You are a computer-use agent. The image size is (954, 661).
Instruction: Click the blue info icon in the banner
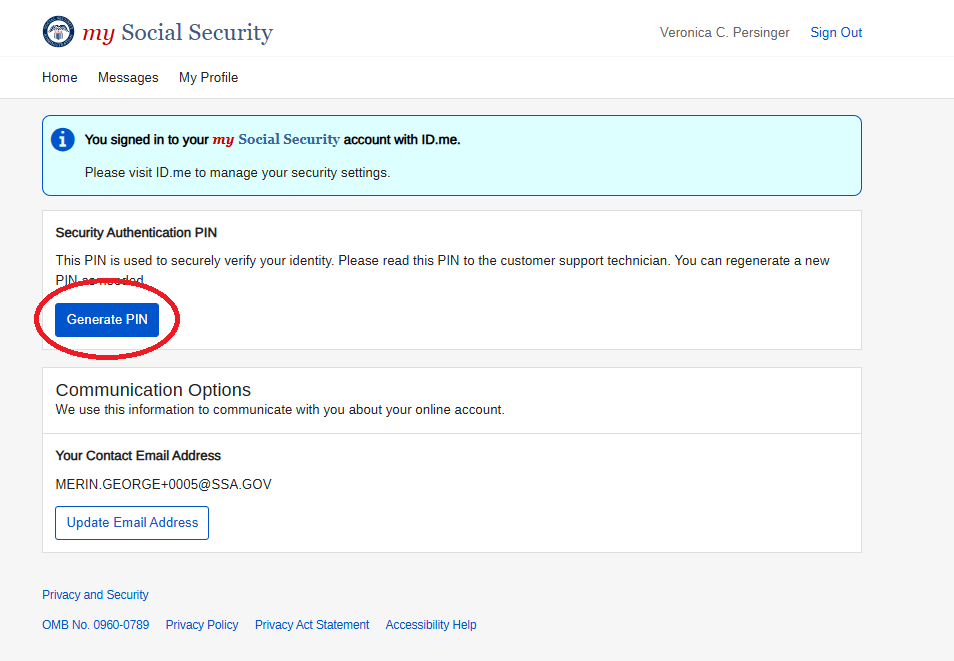[x=63, y=140]
